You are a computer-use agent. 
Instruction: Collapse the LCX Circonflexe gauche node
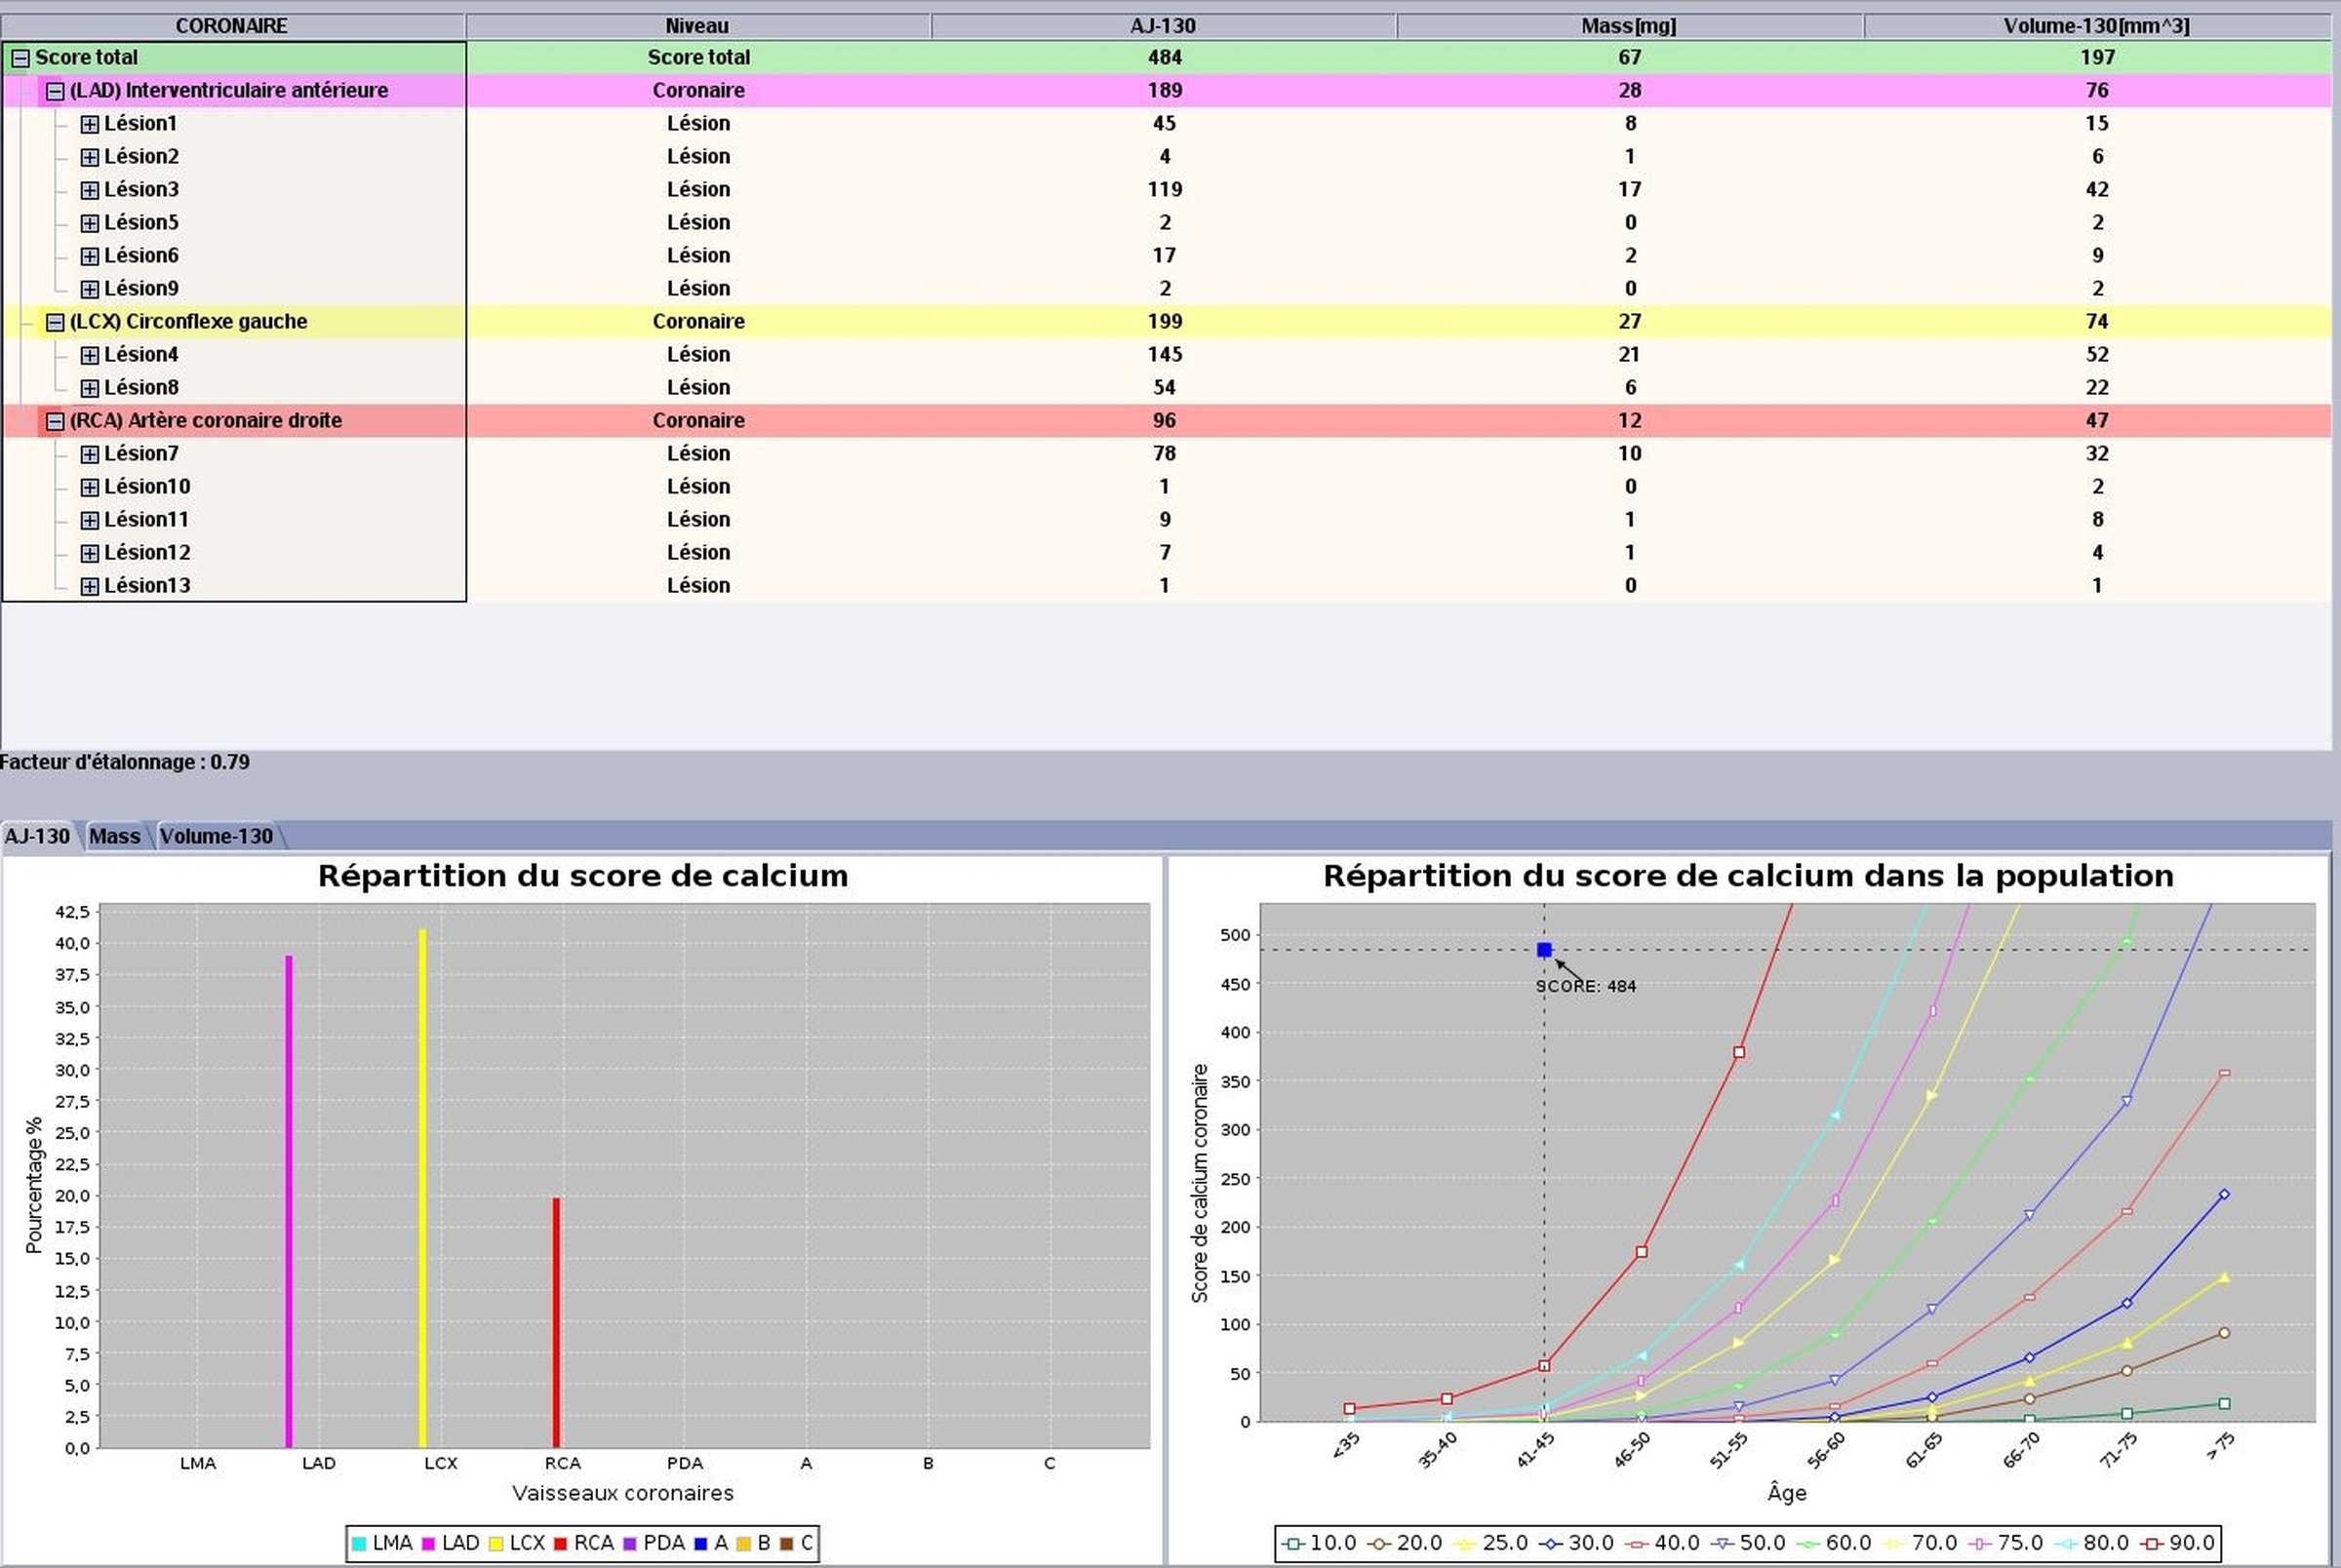(x=55, y=322)
